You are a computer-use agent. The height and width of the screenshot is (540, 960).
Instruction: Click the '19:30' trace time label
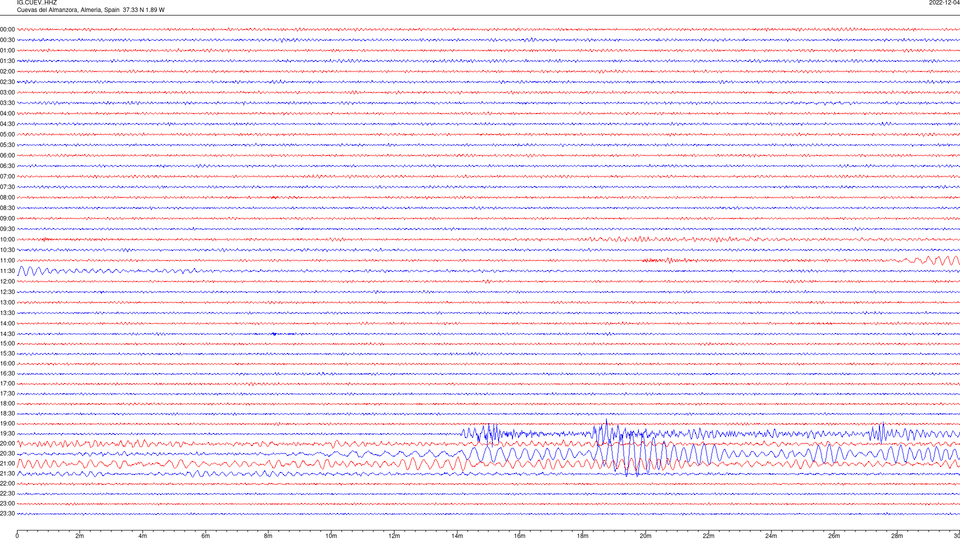(7, 433)
